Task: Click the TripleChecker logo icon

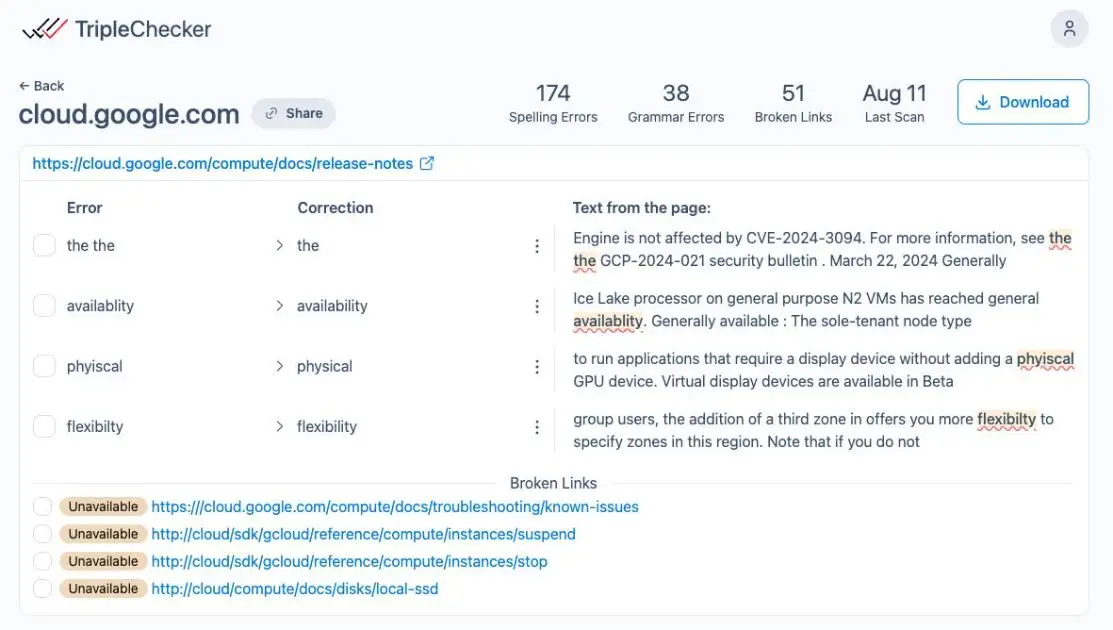Action: coord(45,29)
